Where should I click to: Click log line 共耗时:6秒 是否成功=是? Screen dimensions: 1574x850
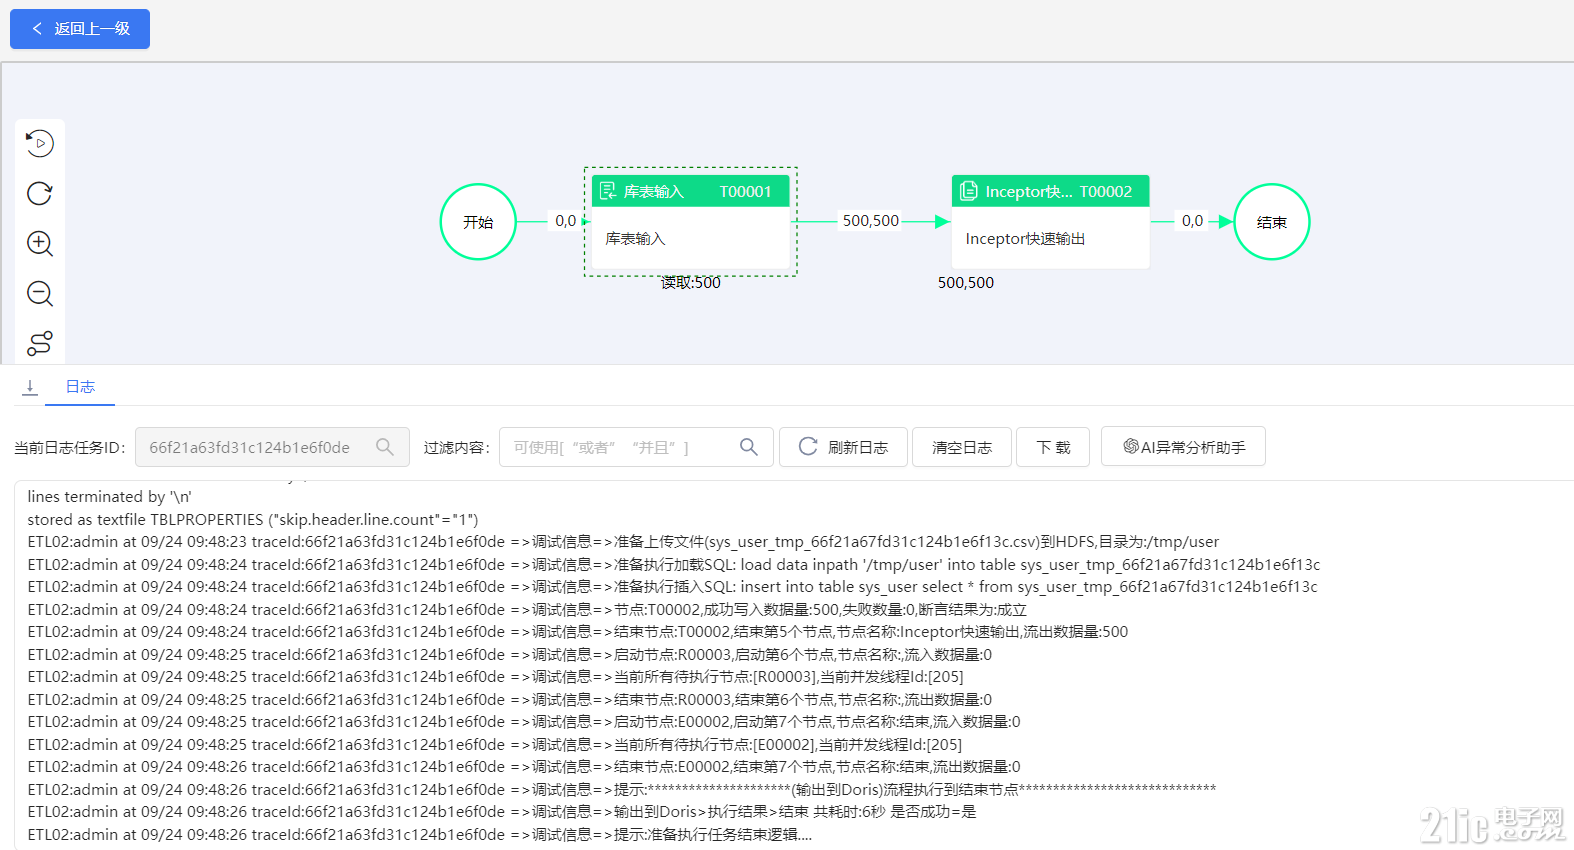click(502, 812)
